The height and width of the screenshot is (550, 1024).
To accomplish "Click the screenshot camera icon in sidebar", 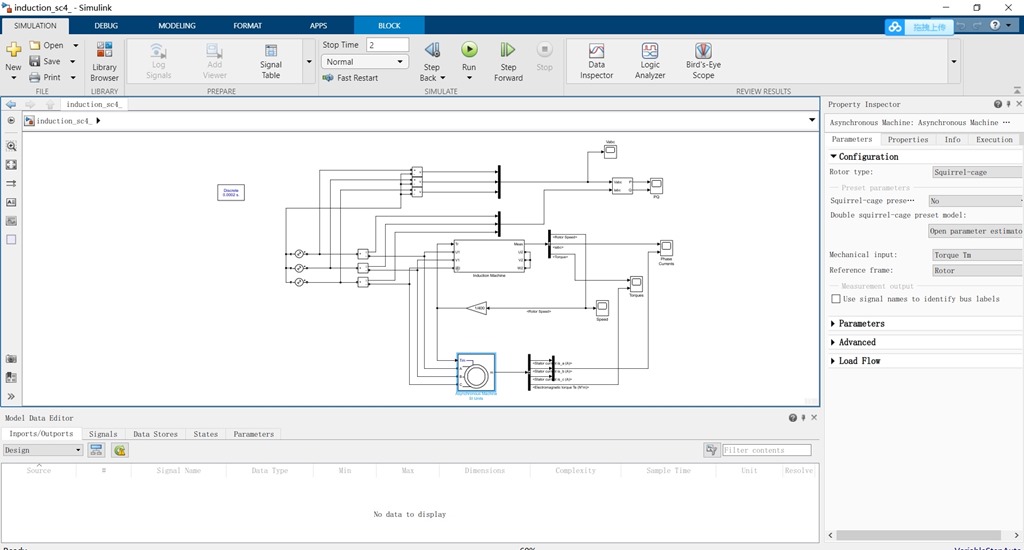I will [x=11, y=359].
